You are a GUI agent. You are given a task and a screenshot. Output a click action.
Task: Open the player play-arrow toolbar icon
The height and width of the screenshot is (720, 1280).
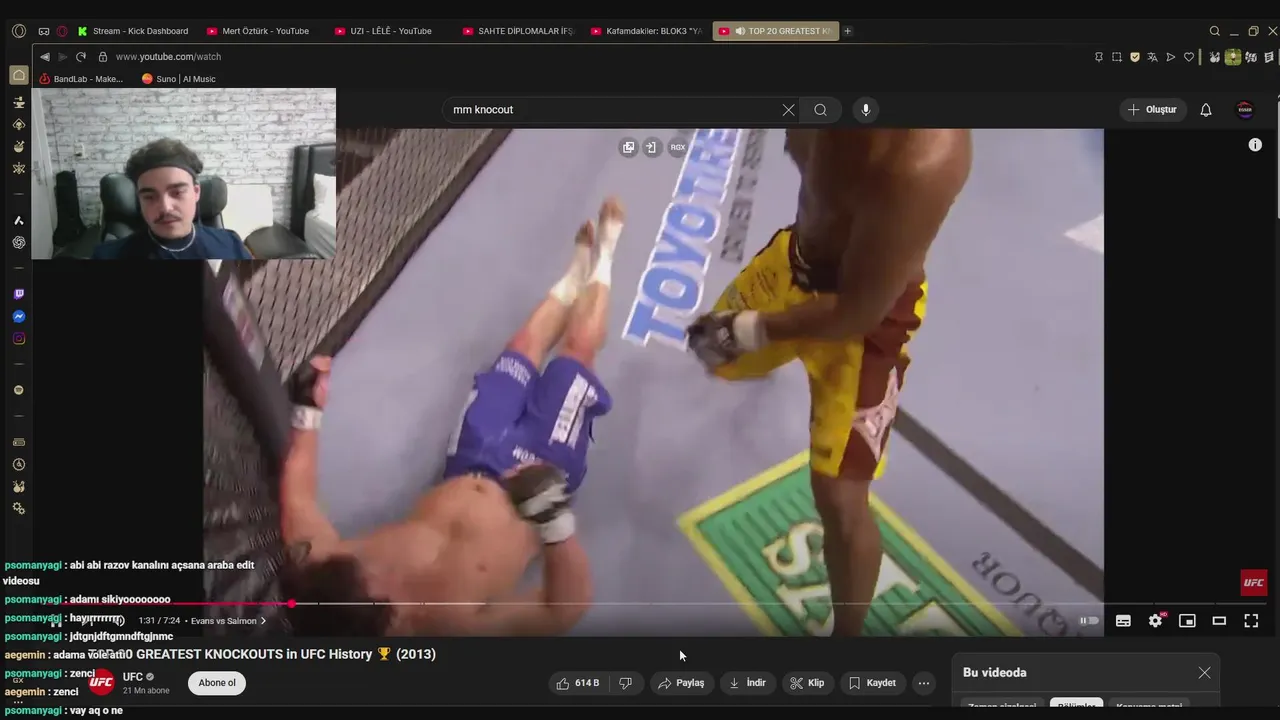1171,57
